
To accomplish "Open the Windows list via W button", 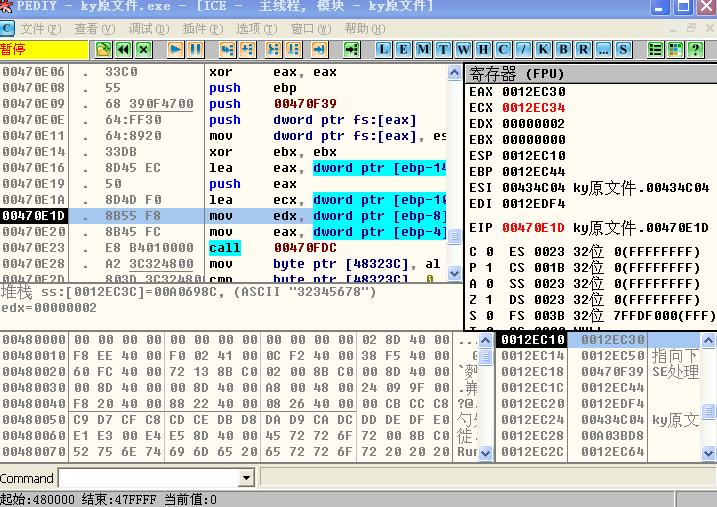I will pos(463,49).
